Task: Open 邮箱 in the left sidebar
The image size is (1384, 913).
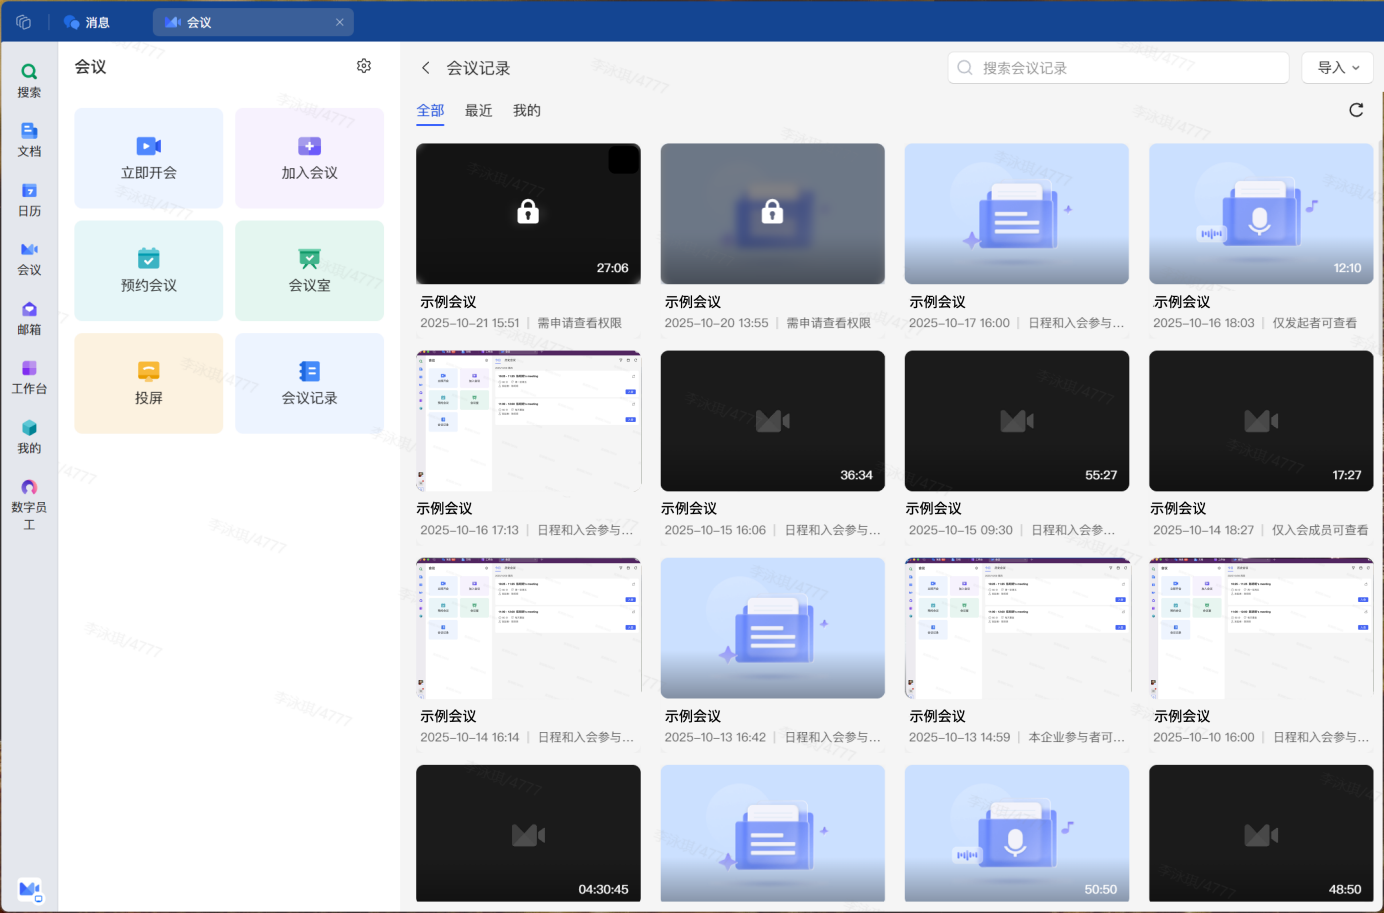Action: pyautogui.click(x=29, y=318)
